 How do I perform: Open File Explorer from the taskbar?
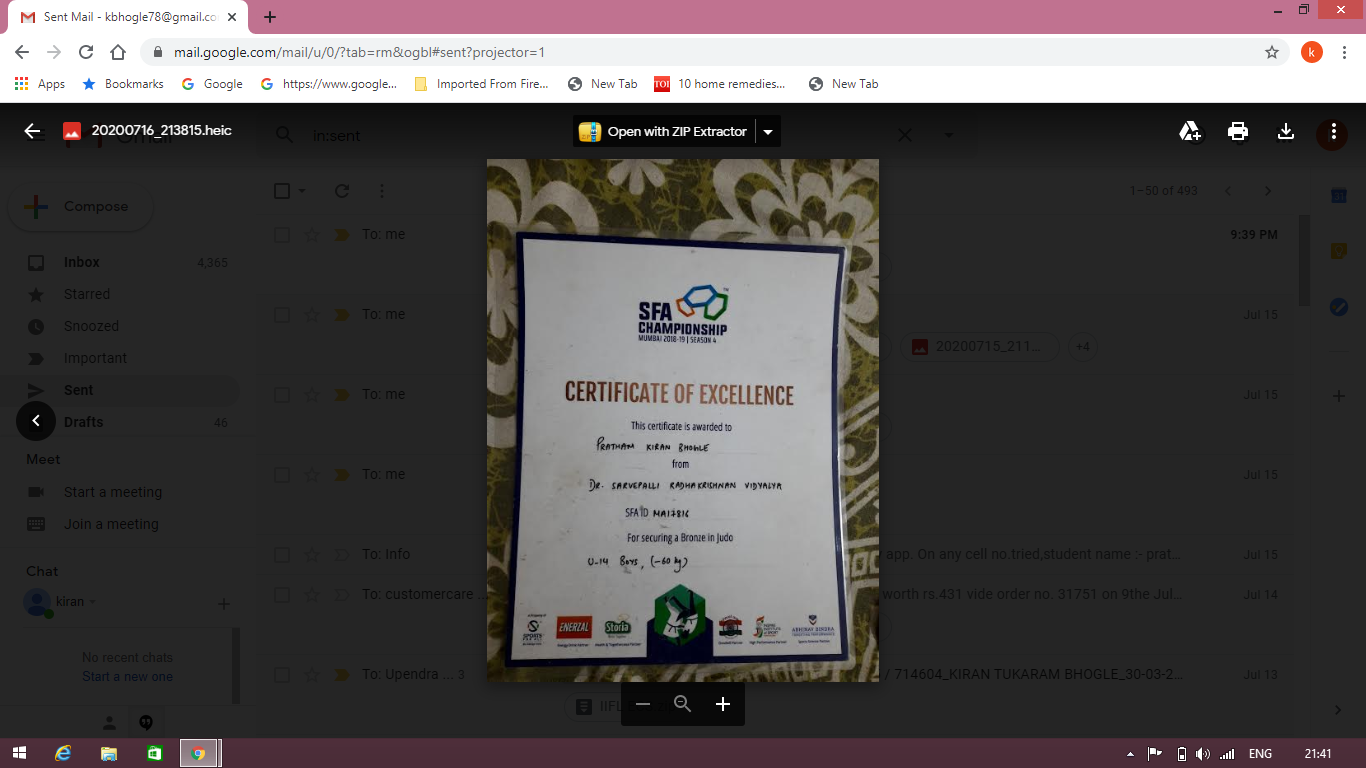pyautogui.click(x=109, y=753)
